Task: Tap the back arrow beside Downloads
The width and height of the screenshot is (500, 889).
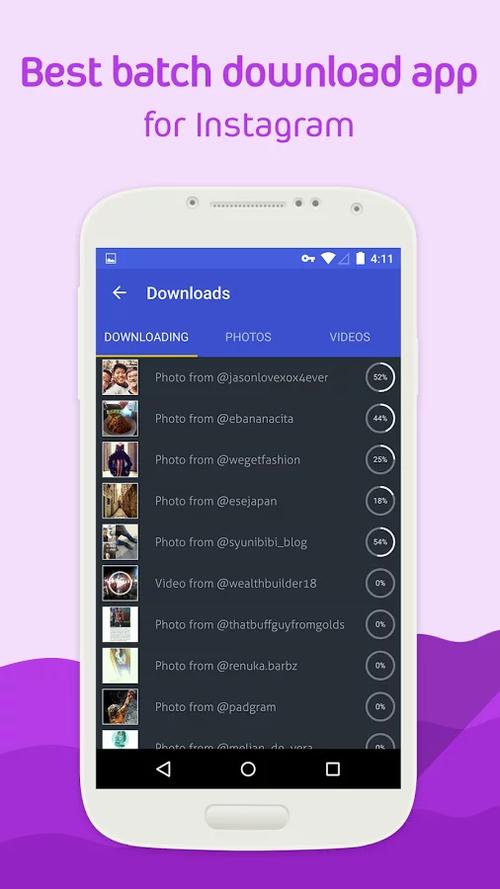Action: pyautogui.click(x=119, y=293)
